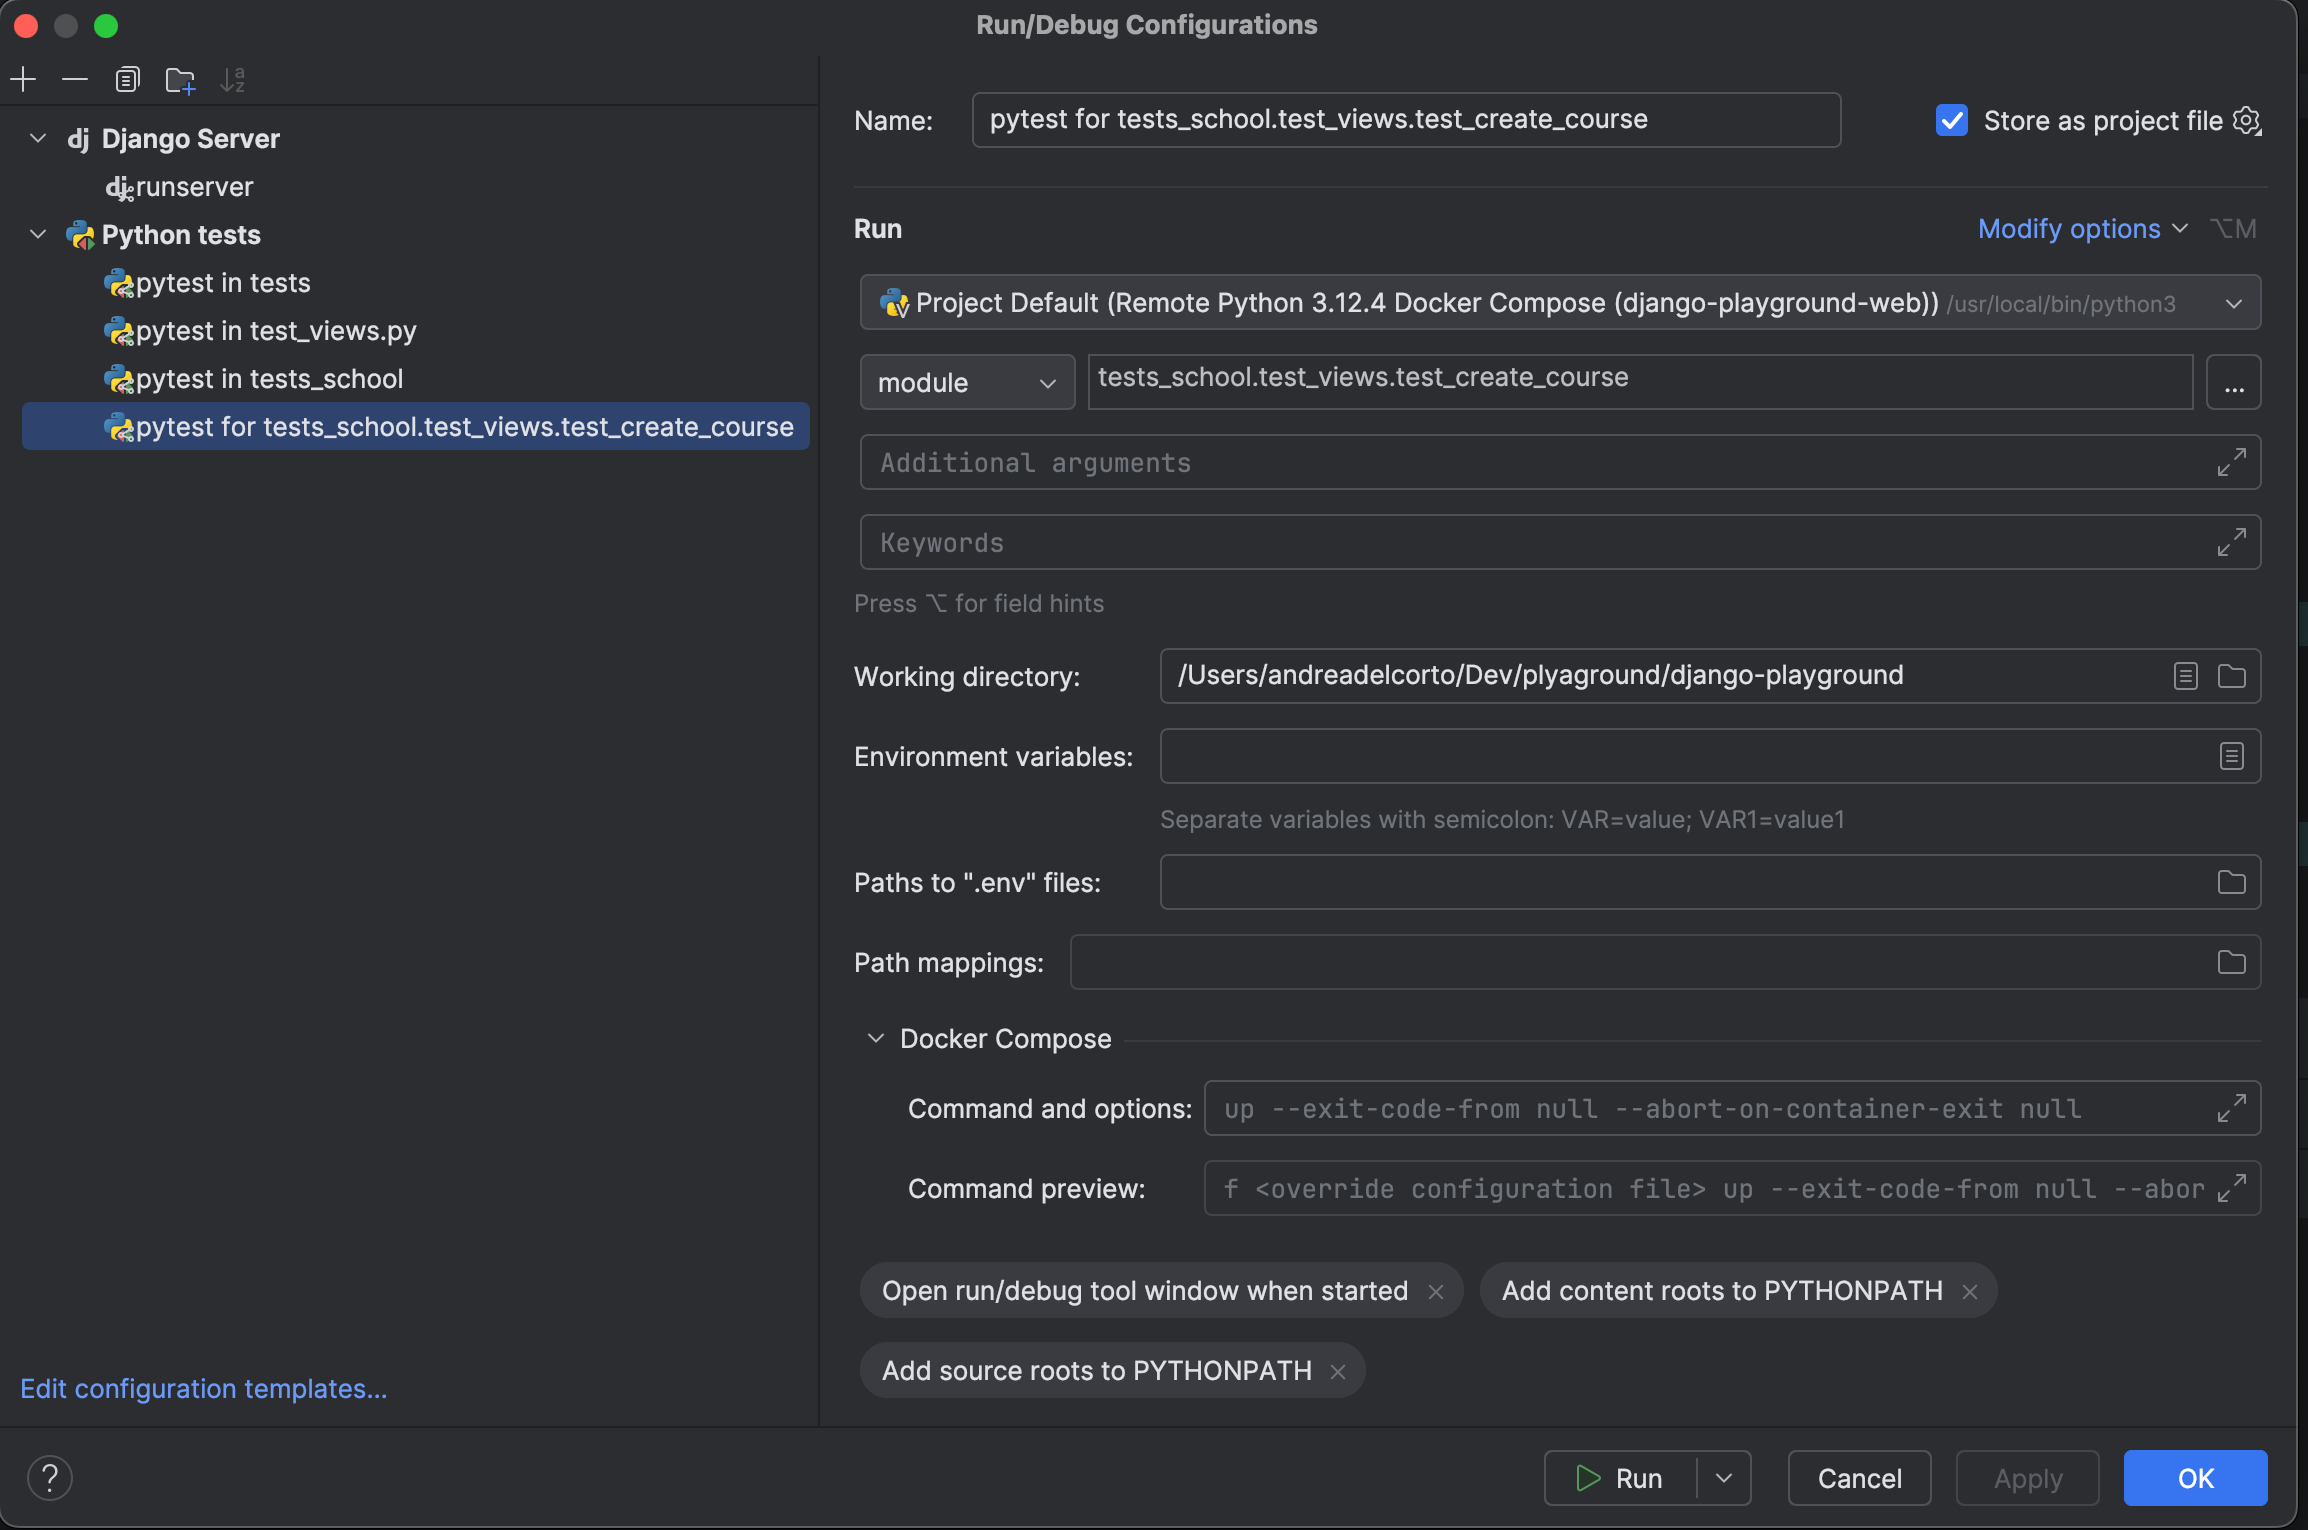Screen dimensions: 2308x1530
Task: Click the Cancel button
Action: (x=1859, y=1477)
